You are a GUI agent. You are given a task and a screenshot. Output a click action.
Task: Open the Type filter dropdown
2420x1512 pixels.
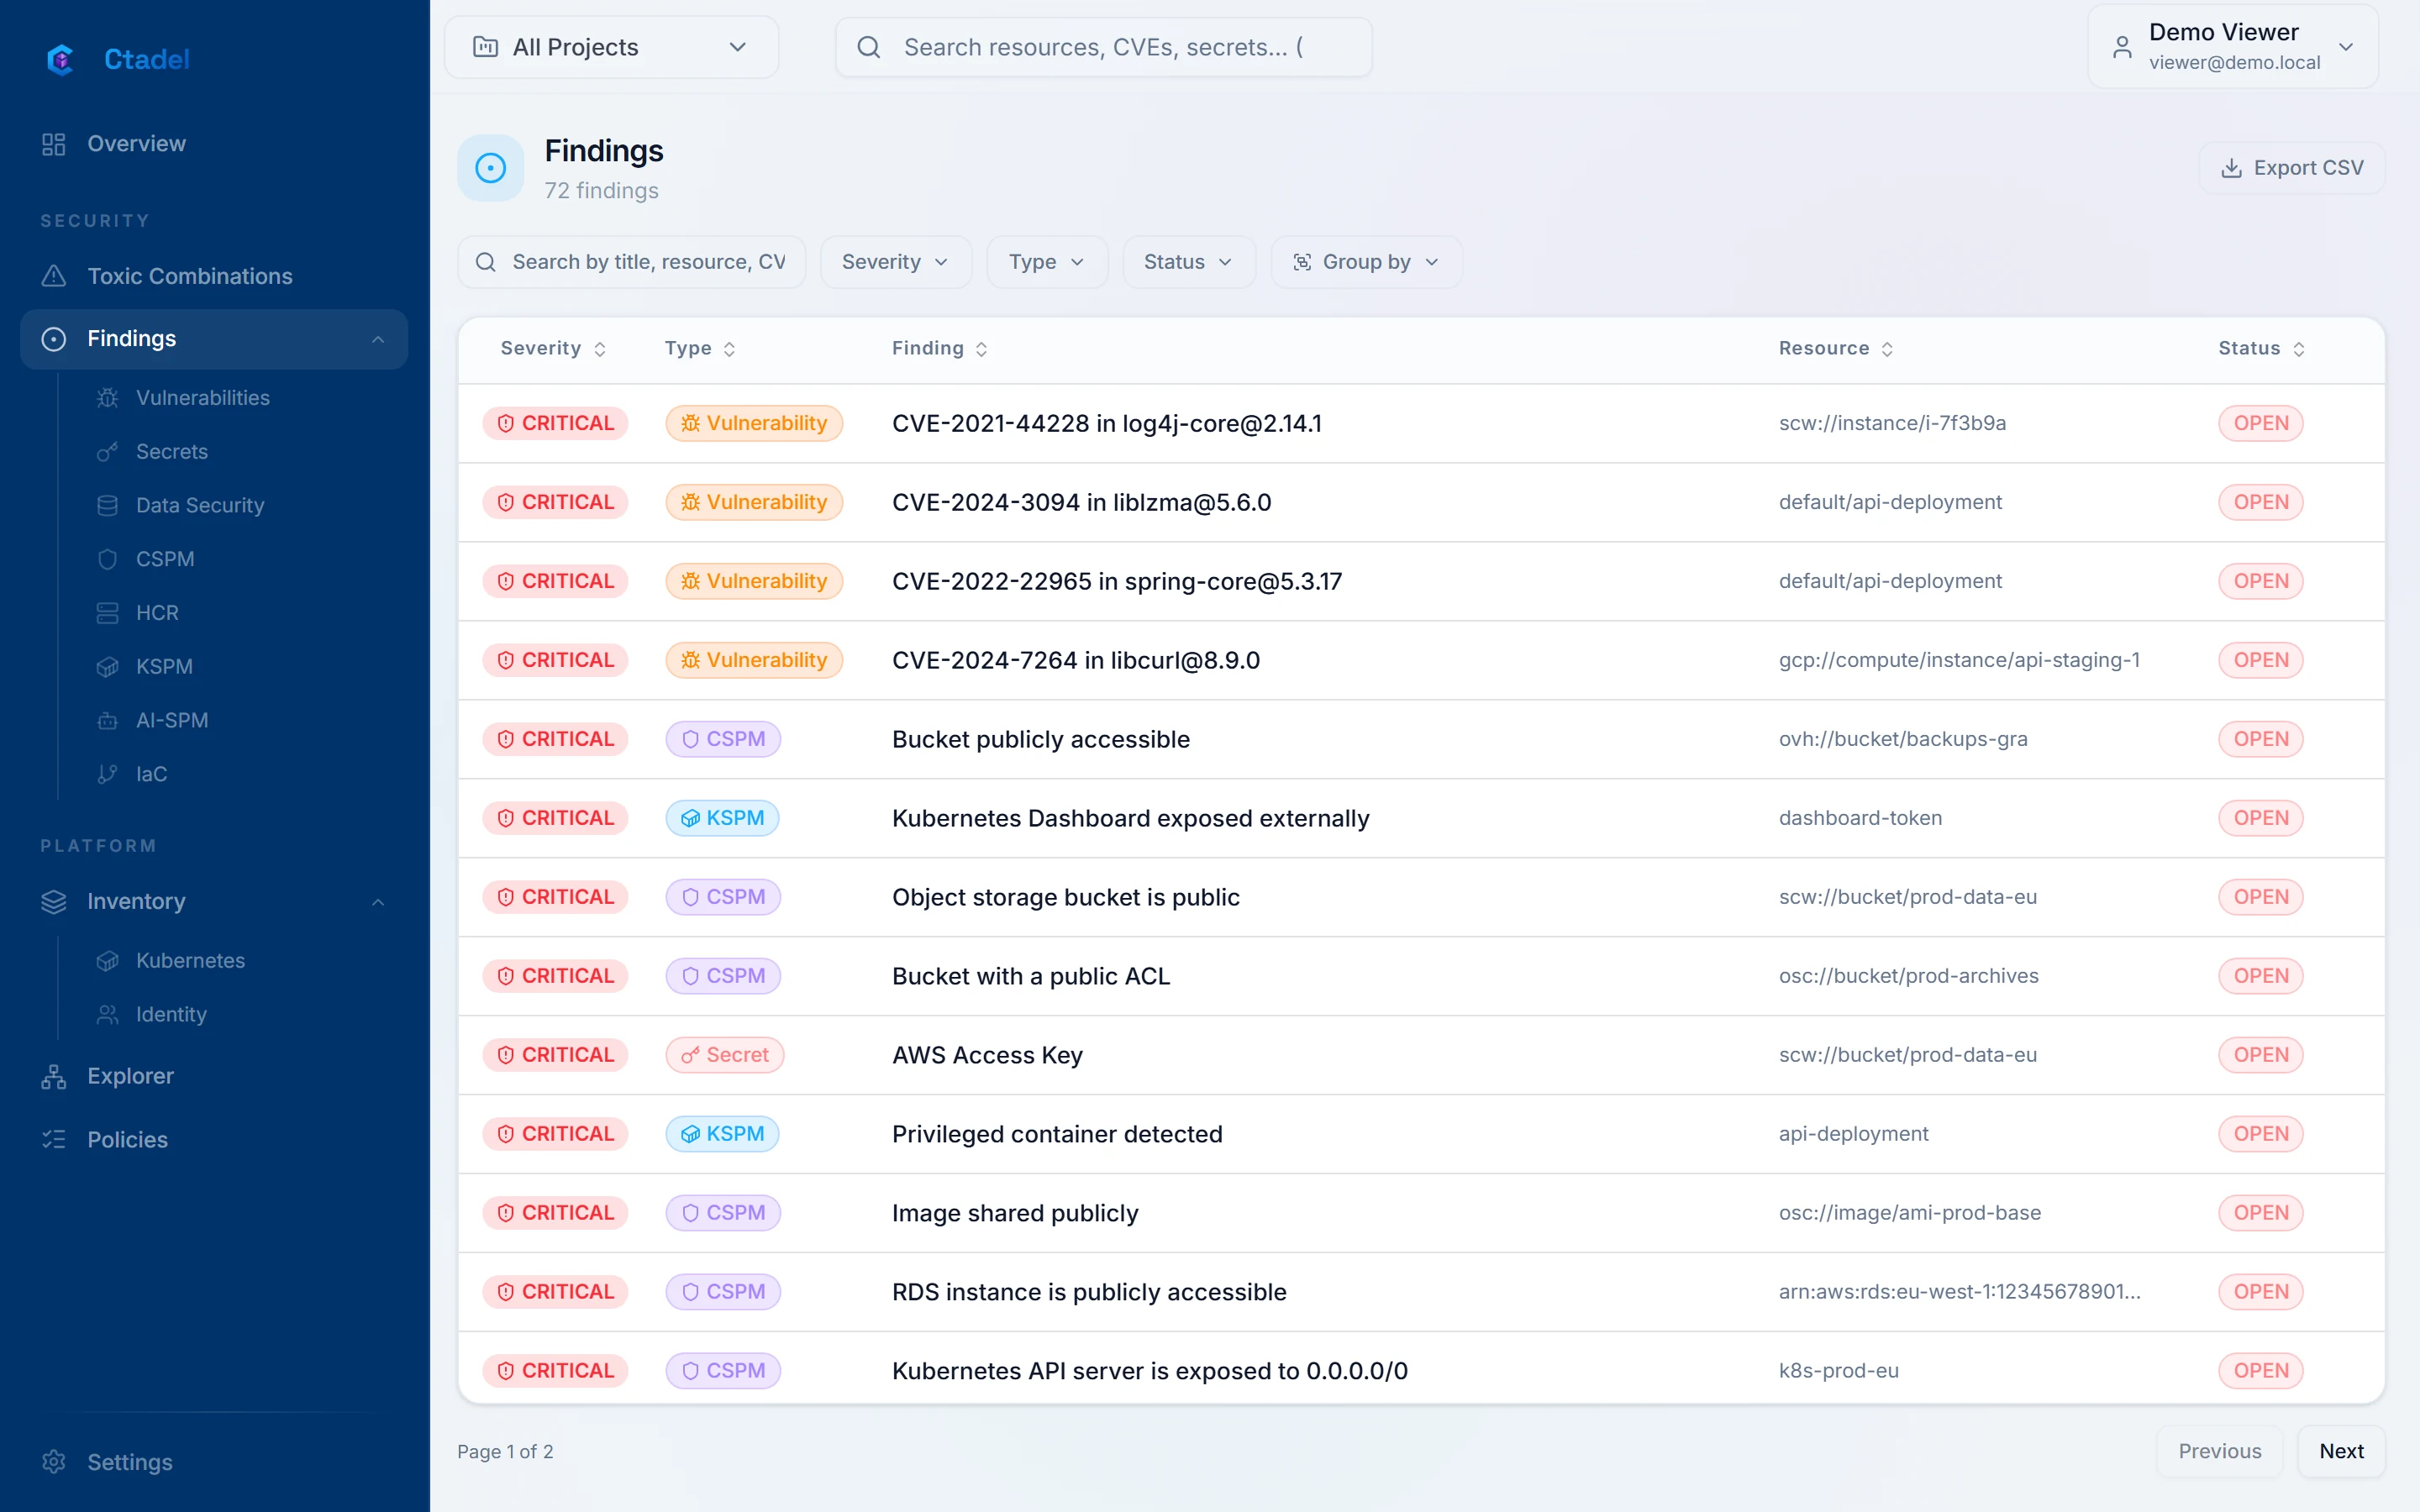click(1047, 262)
